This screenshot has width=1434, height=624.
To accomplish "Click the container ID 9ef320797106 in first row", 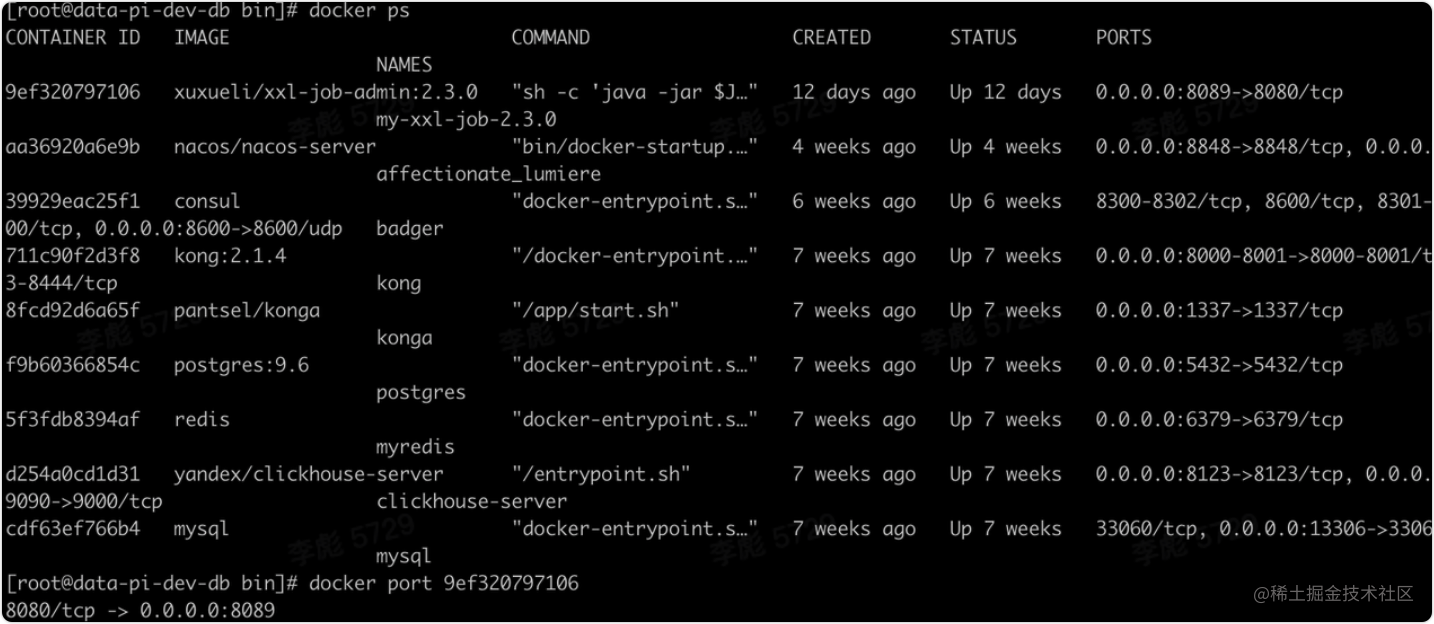I will pyautogui.click(x=73, y=92).
